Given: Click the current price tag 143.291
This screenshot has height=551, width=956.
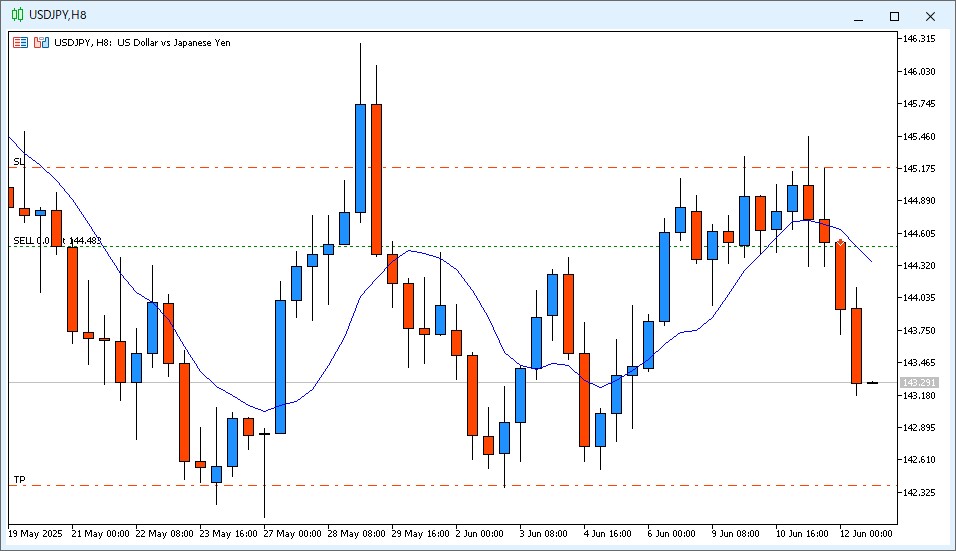Looking at the screenshot, I should click(x=919, y=383).
